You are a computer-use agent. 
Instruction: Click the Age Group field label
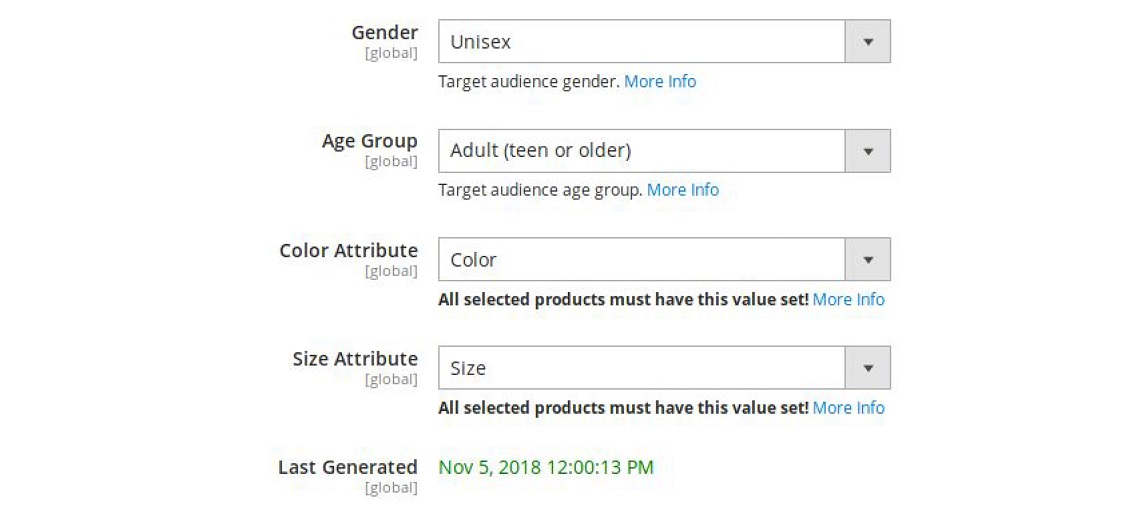(369, 141)
